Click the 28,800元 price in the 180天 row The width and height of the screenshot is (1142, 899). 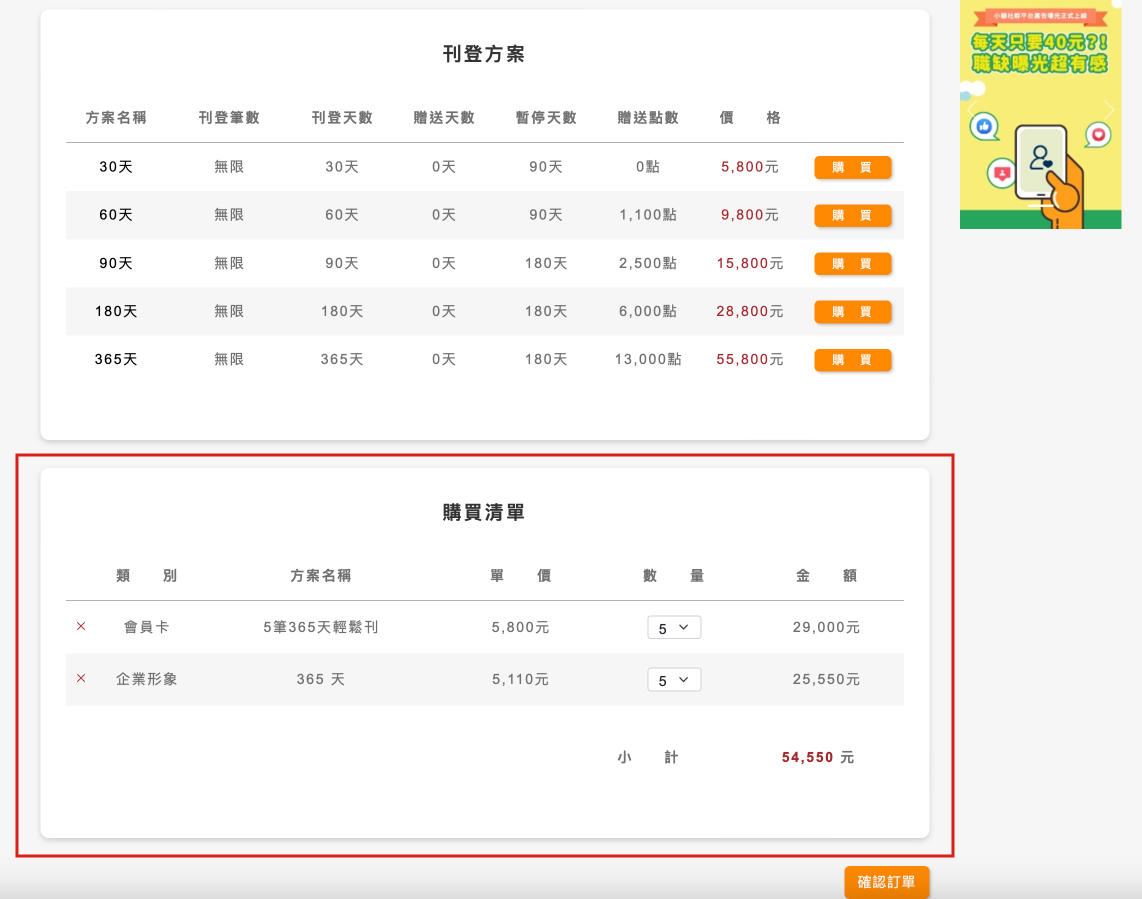pos(749,312)
